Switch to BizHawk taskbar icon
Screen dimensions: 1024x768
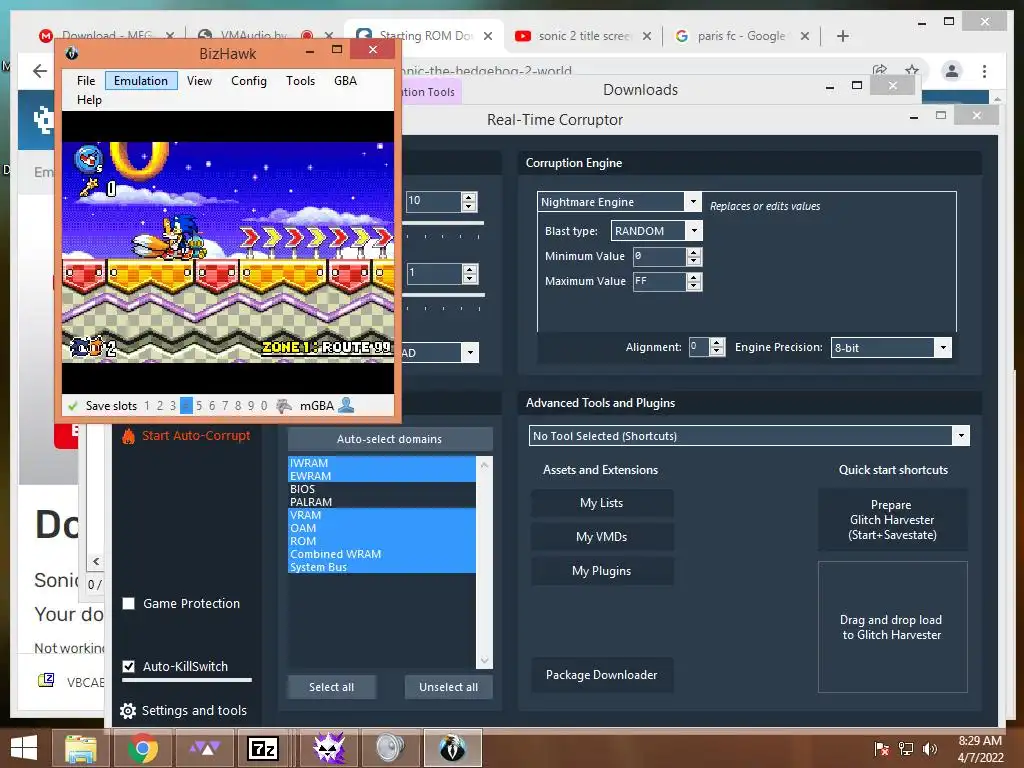[x=453, y=748]
